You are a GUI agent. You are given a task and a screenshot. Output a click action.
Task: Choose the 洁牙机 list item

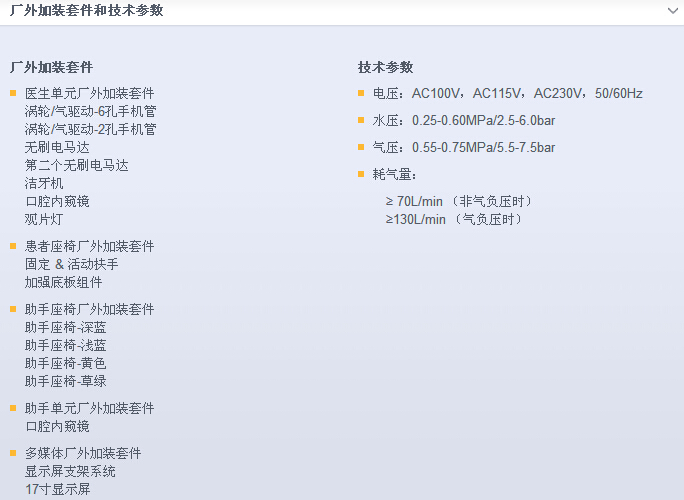pyautogui.click(x=44, y=183)
